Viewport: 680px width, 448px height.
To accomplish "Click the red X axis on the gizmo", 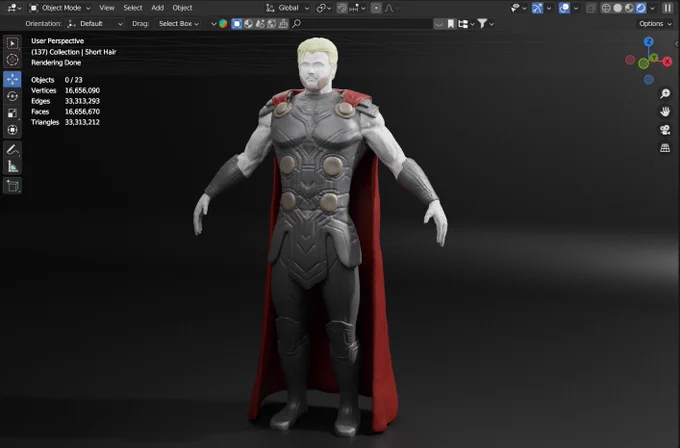I will click(667, 62).
